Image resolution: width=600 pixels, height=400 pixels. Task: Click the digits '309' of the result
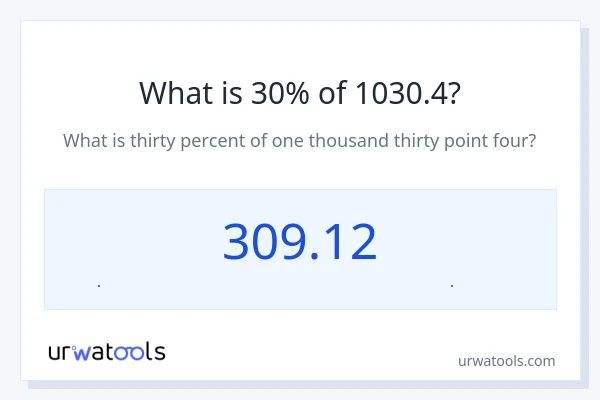pyautogui.click(x=261, y=242)
